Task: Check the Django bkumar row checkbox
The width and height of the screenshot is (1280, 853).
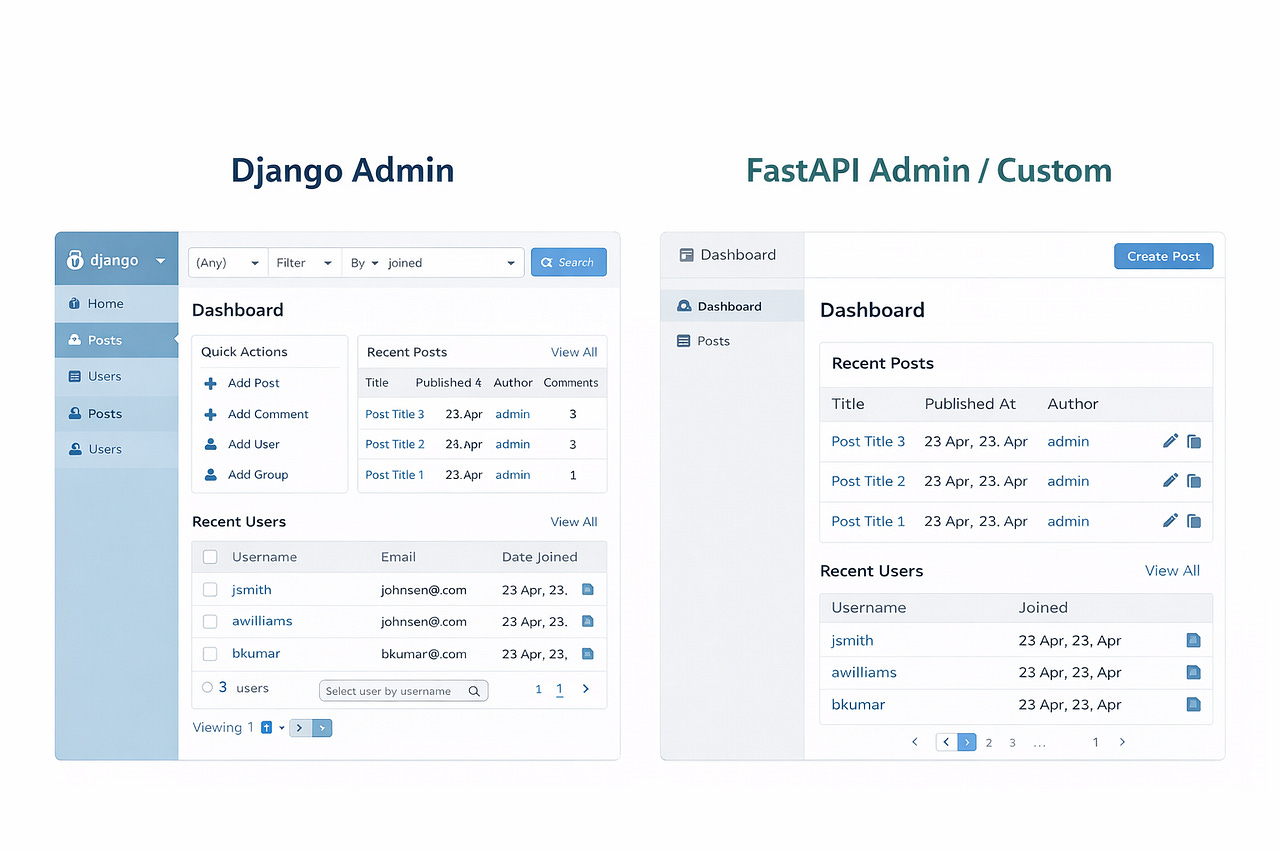Action: [x=210, y=654]
